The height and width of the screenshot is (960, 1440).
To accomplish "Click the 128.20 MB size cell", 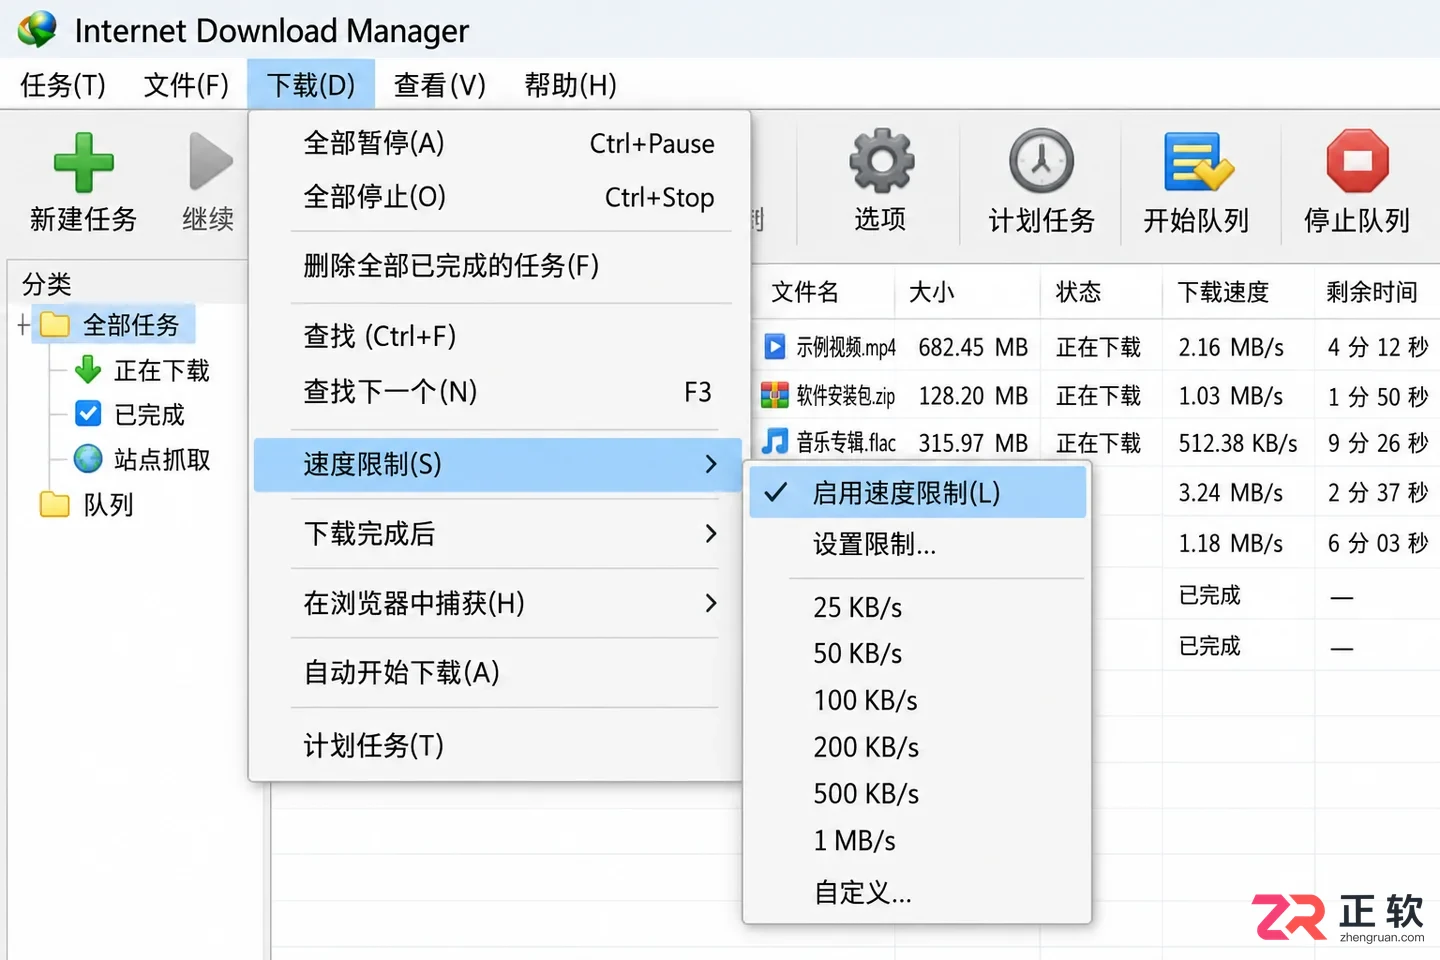I will tap(973, 396).
